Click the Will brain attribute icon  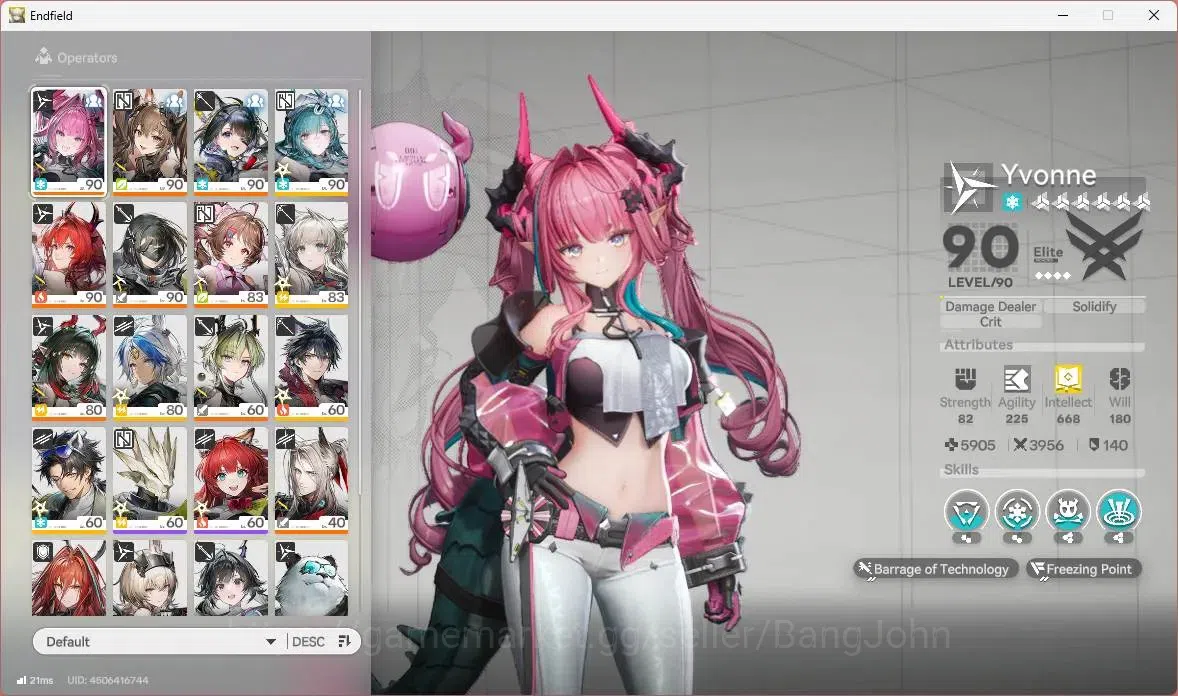pyautogui.click(x=1119, y=379)
